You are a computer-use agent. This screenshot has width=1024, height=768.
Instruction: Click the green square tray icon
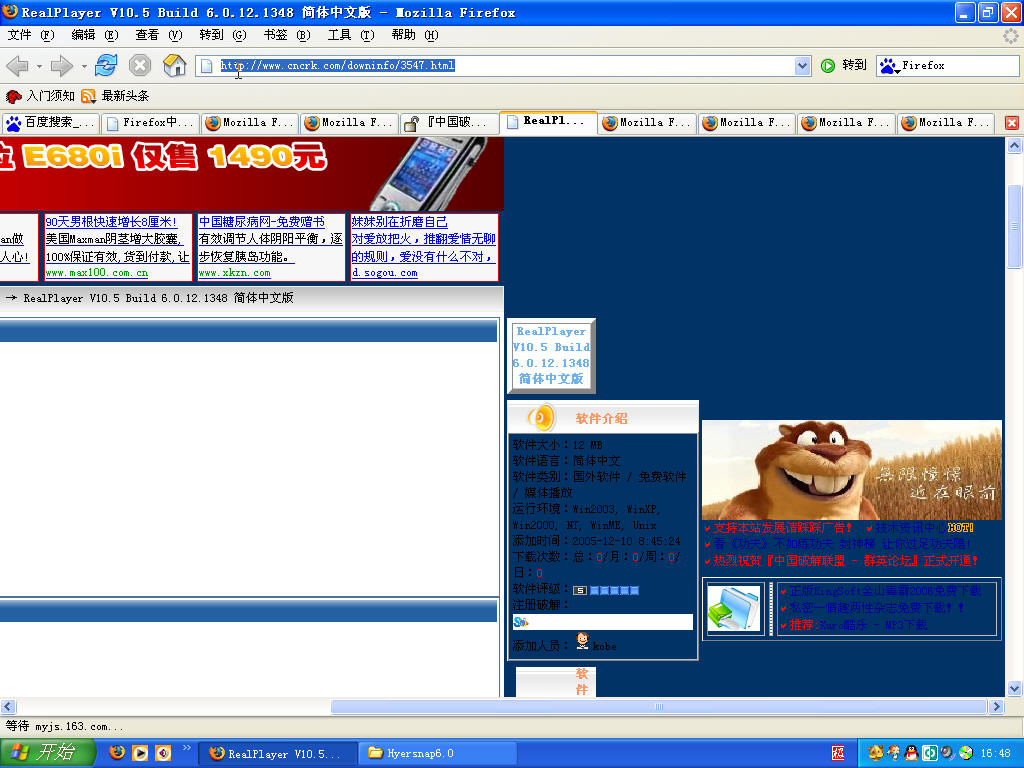[x=929, y=753]
